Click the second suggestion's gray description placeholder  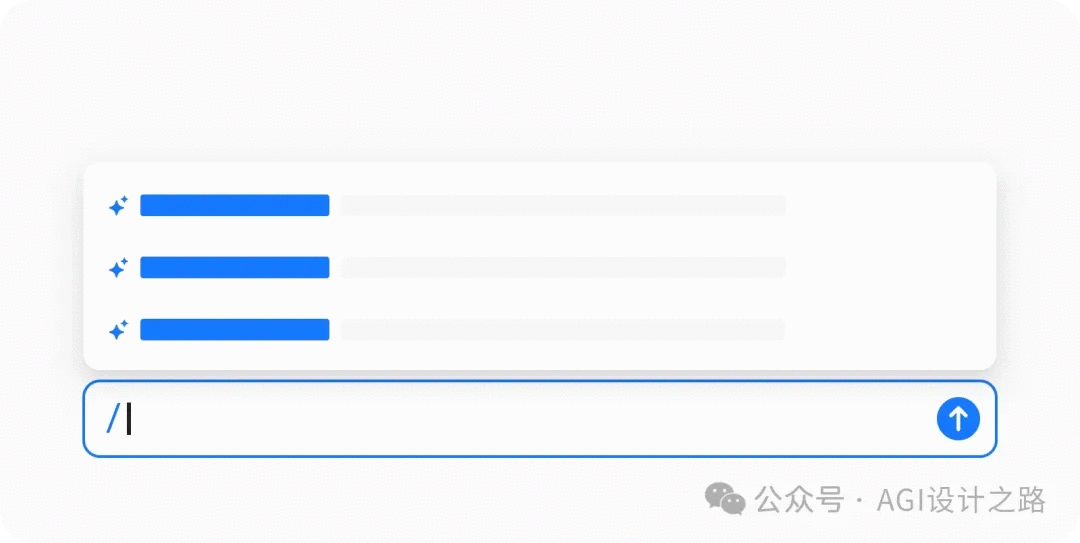[563, 267]
